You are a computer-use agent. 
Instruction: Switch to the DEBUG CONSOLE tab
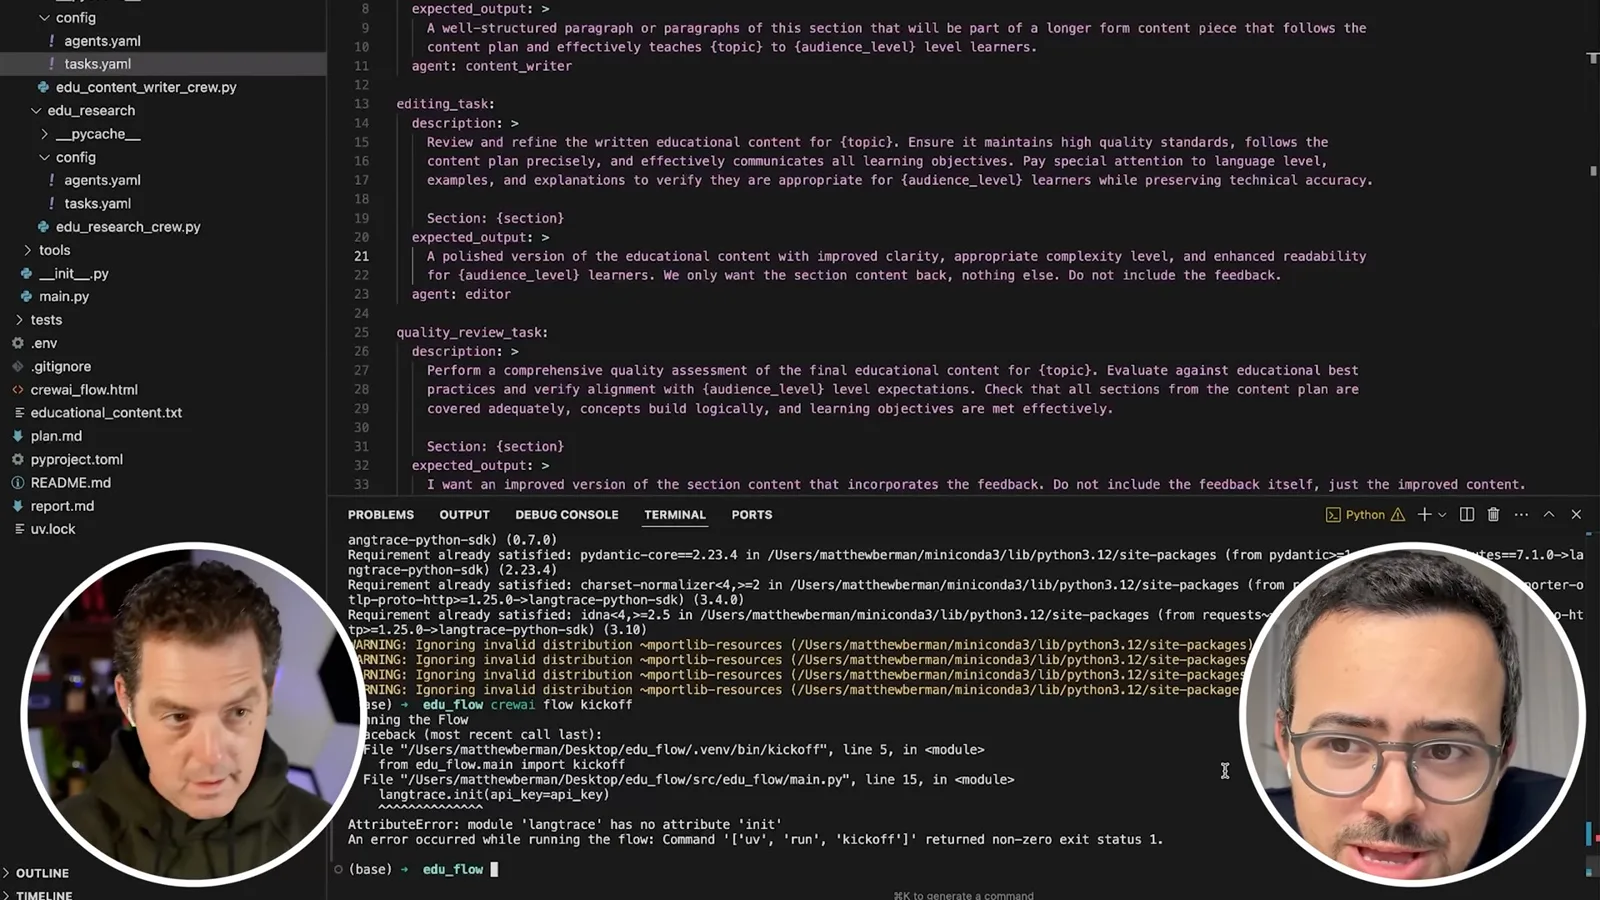click(567, 515)
